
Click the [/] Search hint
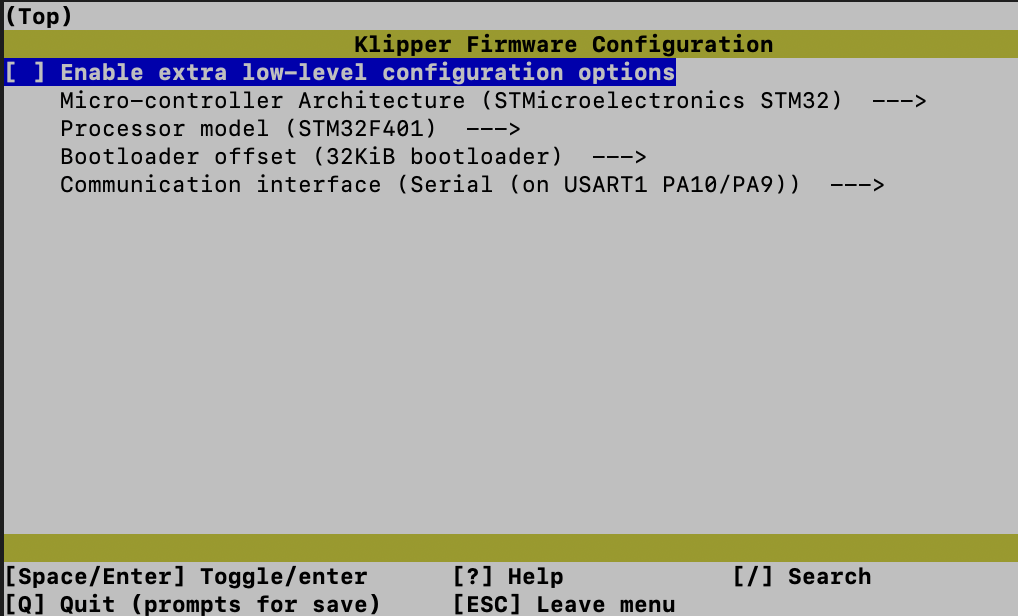point(801,576)
